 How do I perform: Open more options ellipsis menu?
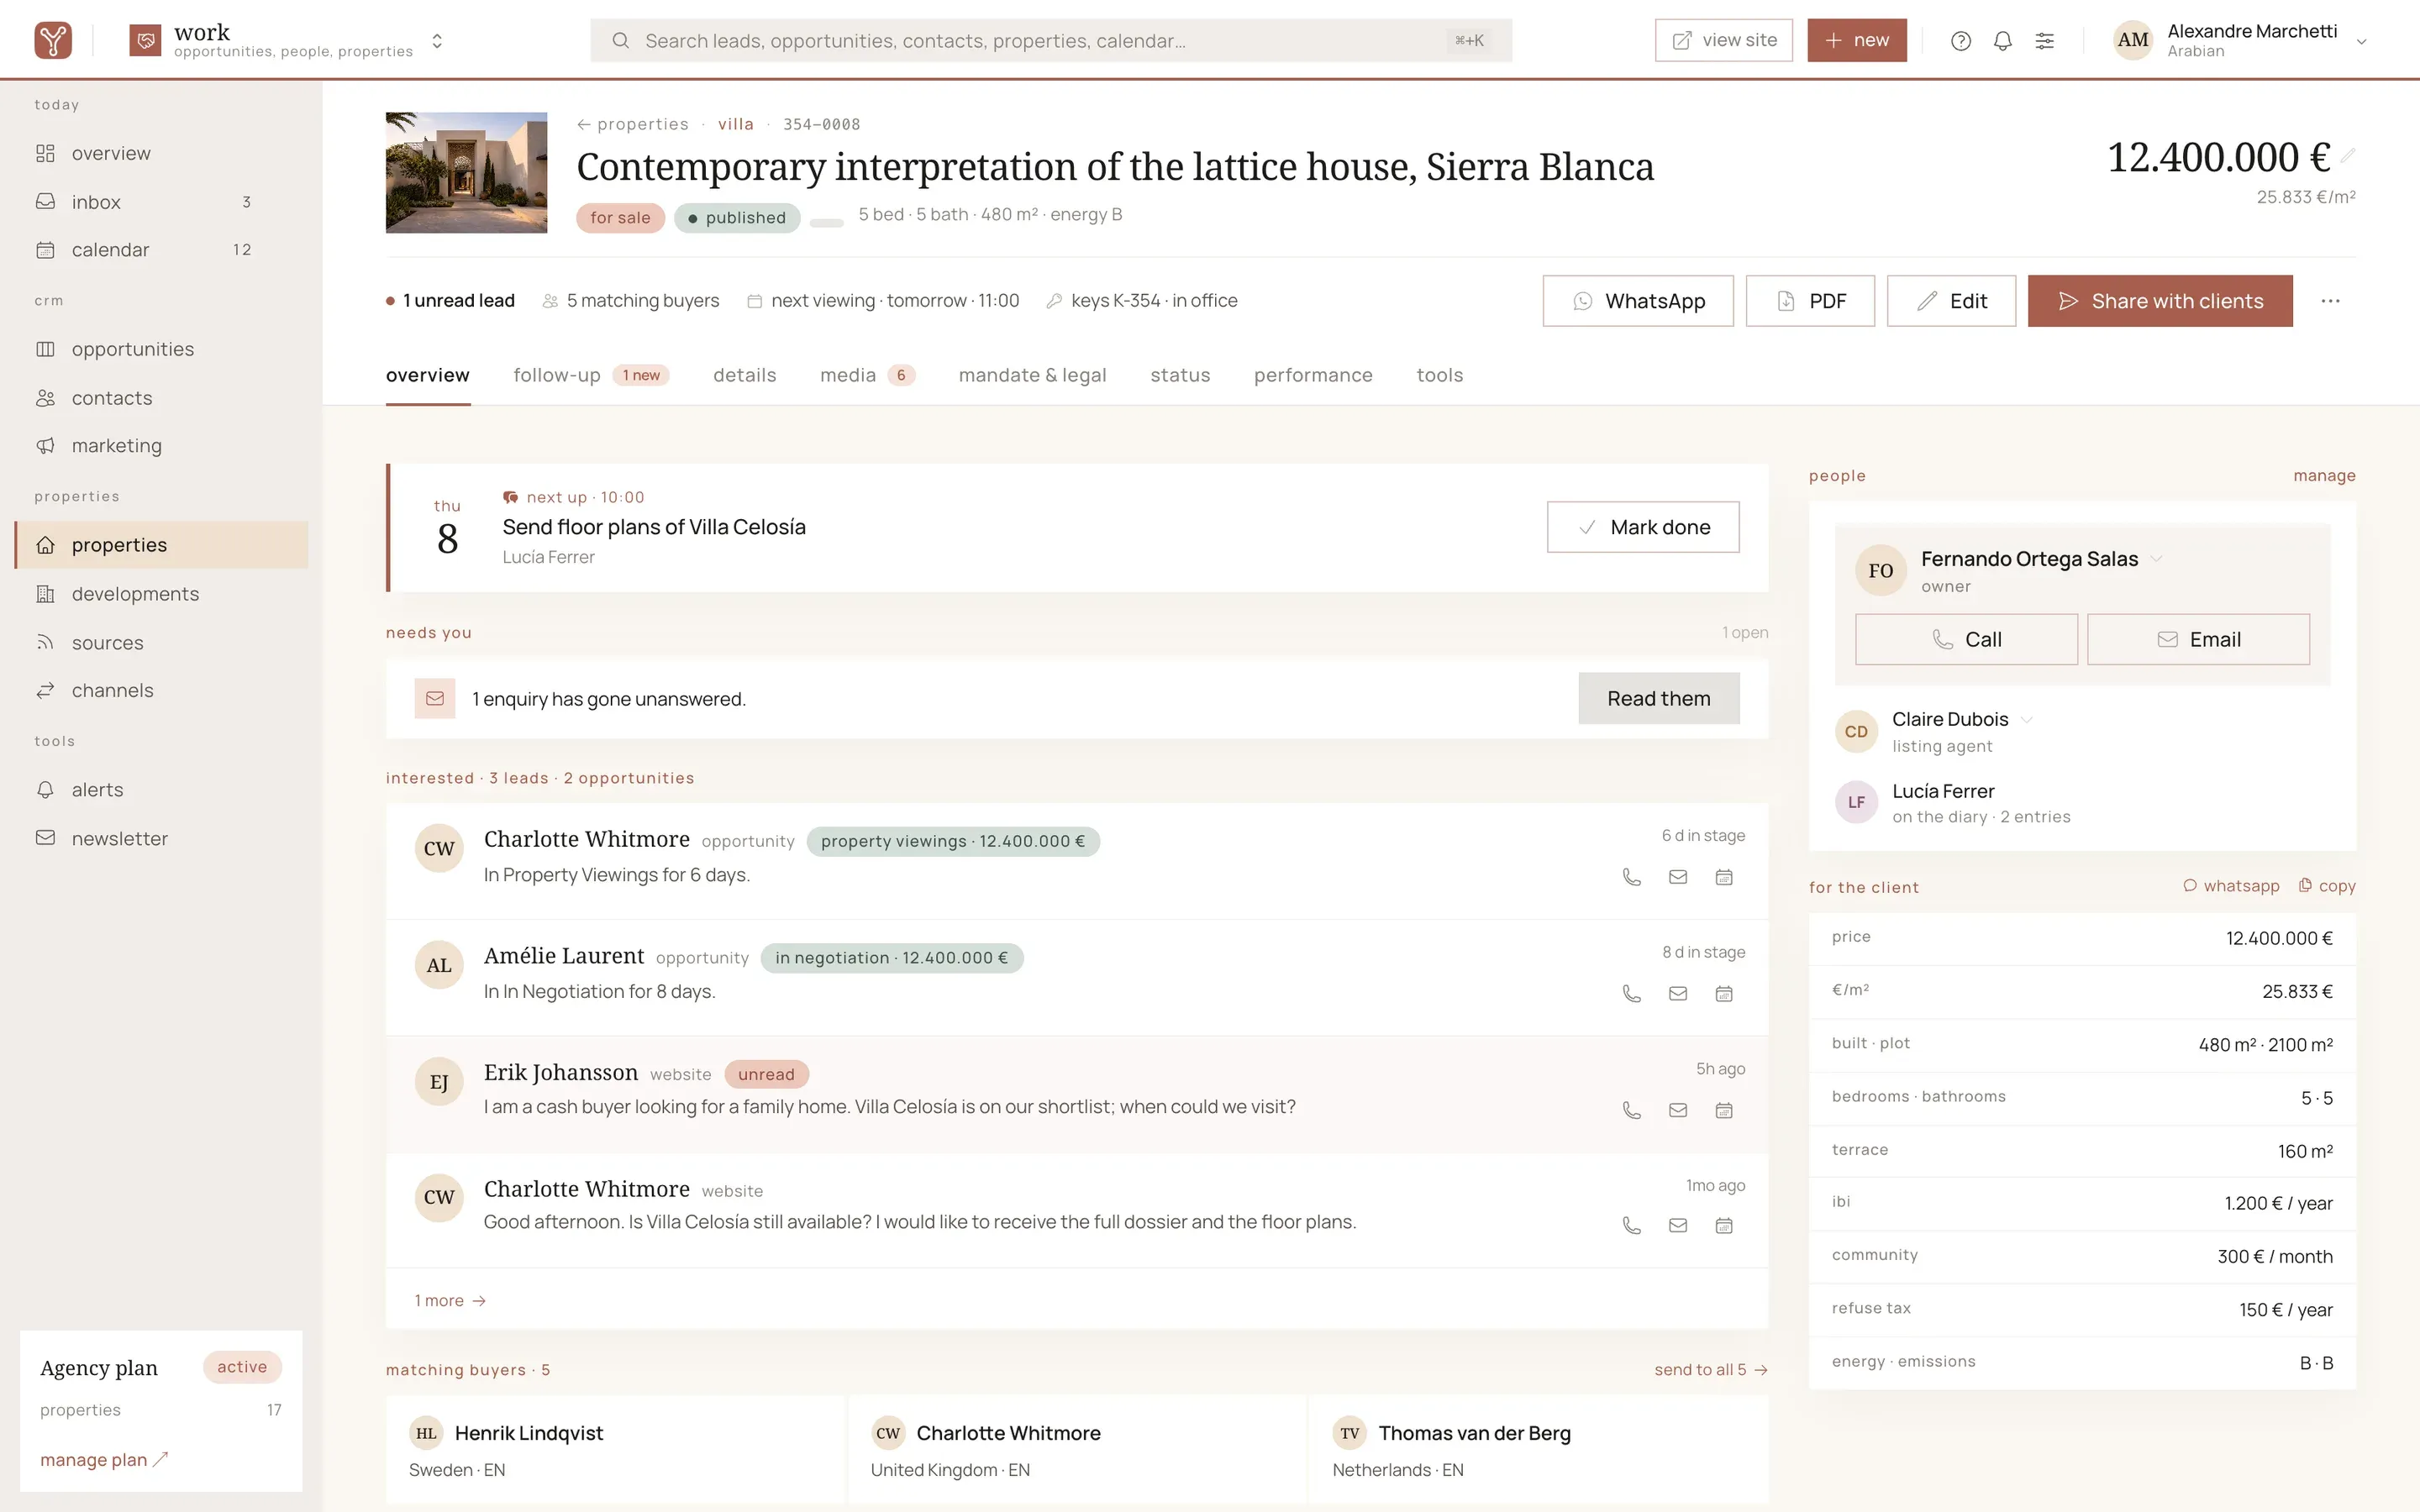[2330, 301]
